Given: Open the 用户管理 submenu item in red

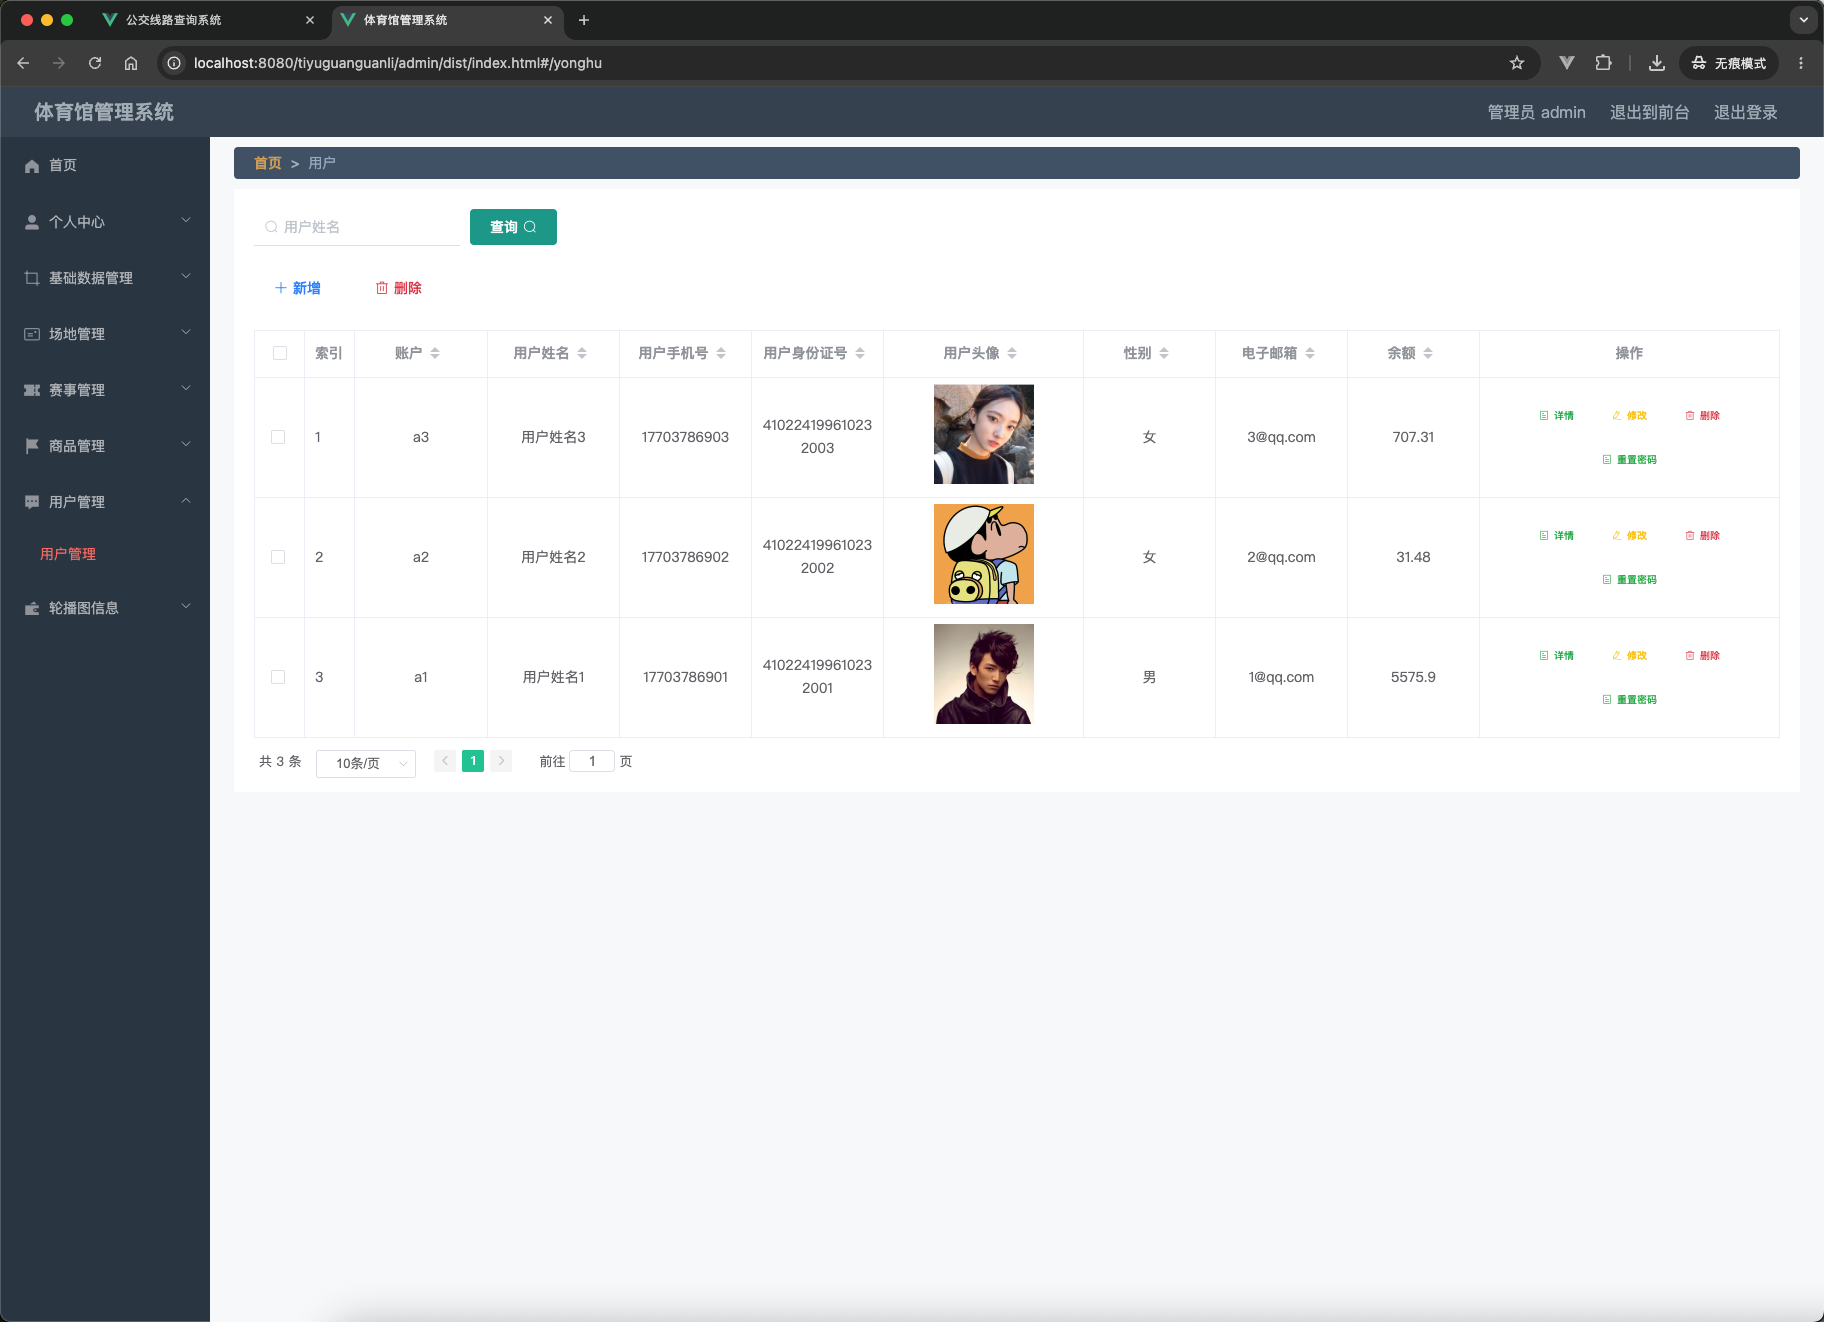Looking at the screenshot, I should (68, 554).
